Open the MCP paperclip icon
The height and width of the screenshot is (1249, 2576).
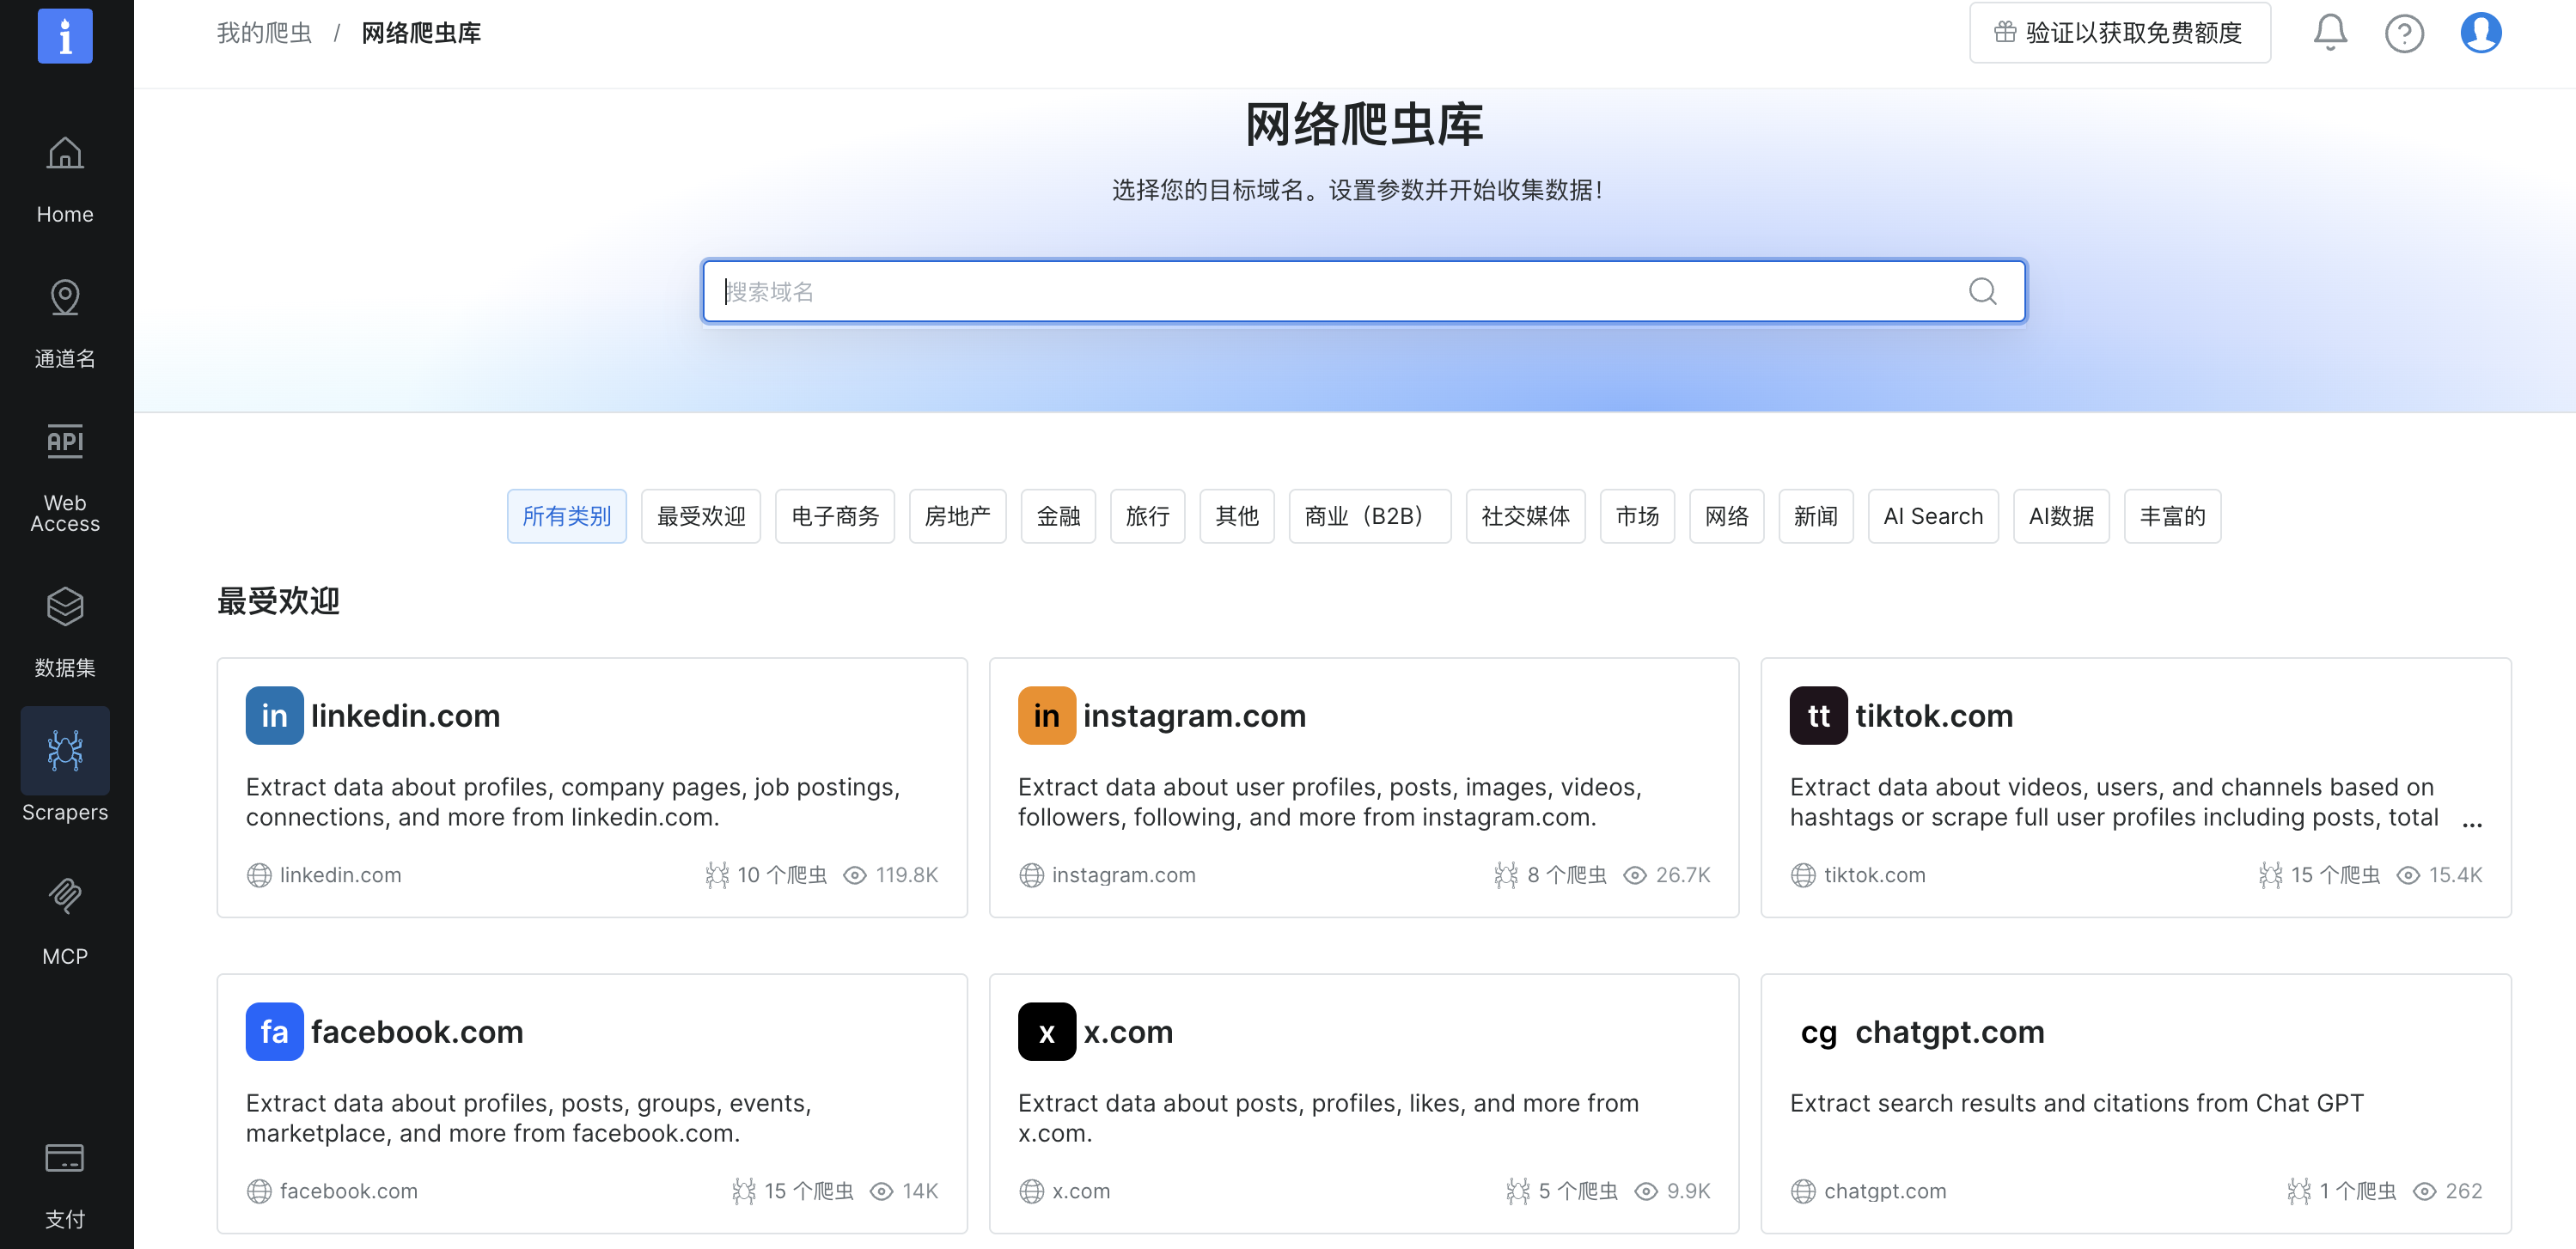point(65,896)
